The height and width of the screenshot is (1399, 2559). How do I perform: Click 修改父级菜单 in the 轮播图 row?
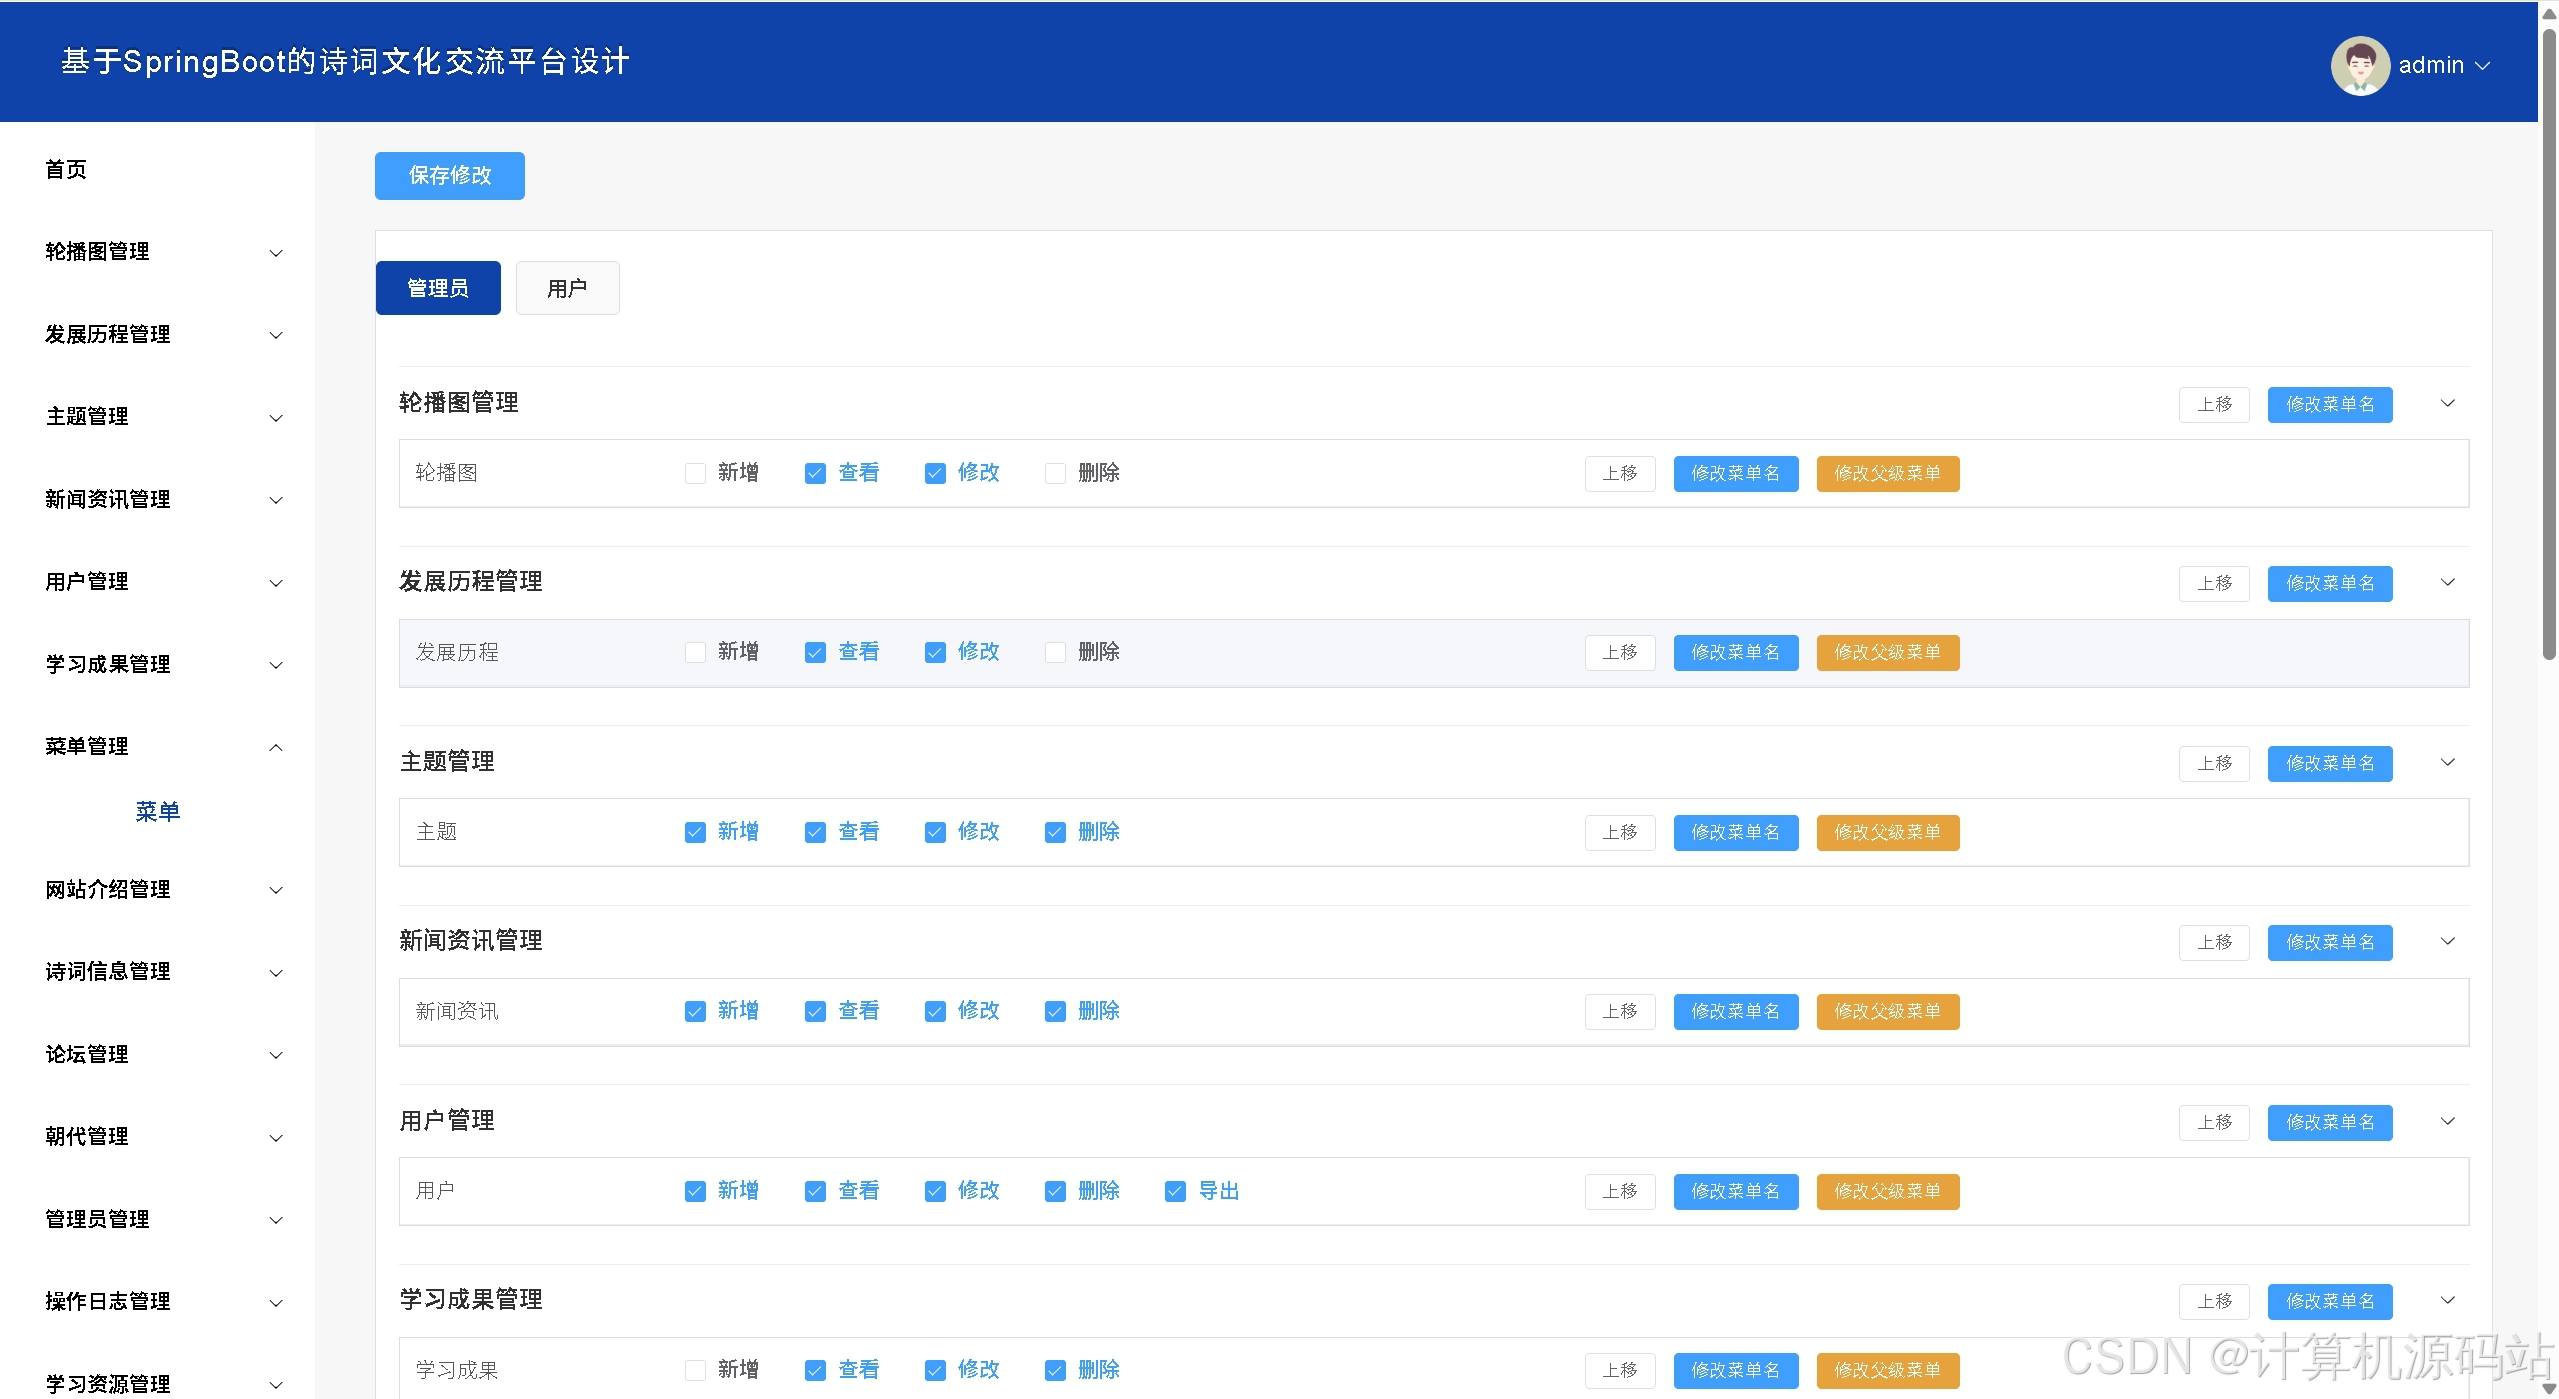pyautogui.click(x=1888, y=473)
